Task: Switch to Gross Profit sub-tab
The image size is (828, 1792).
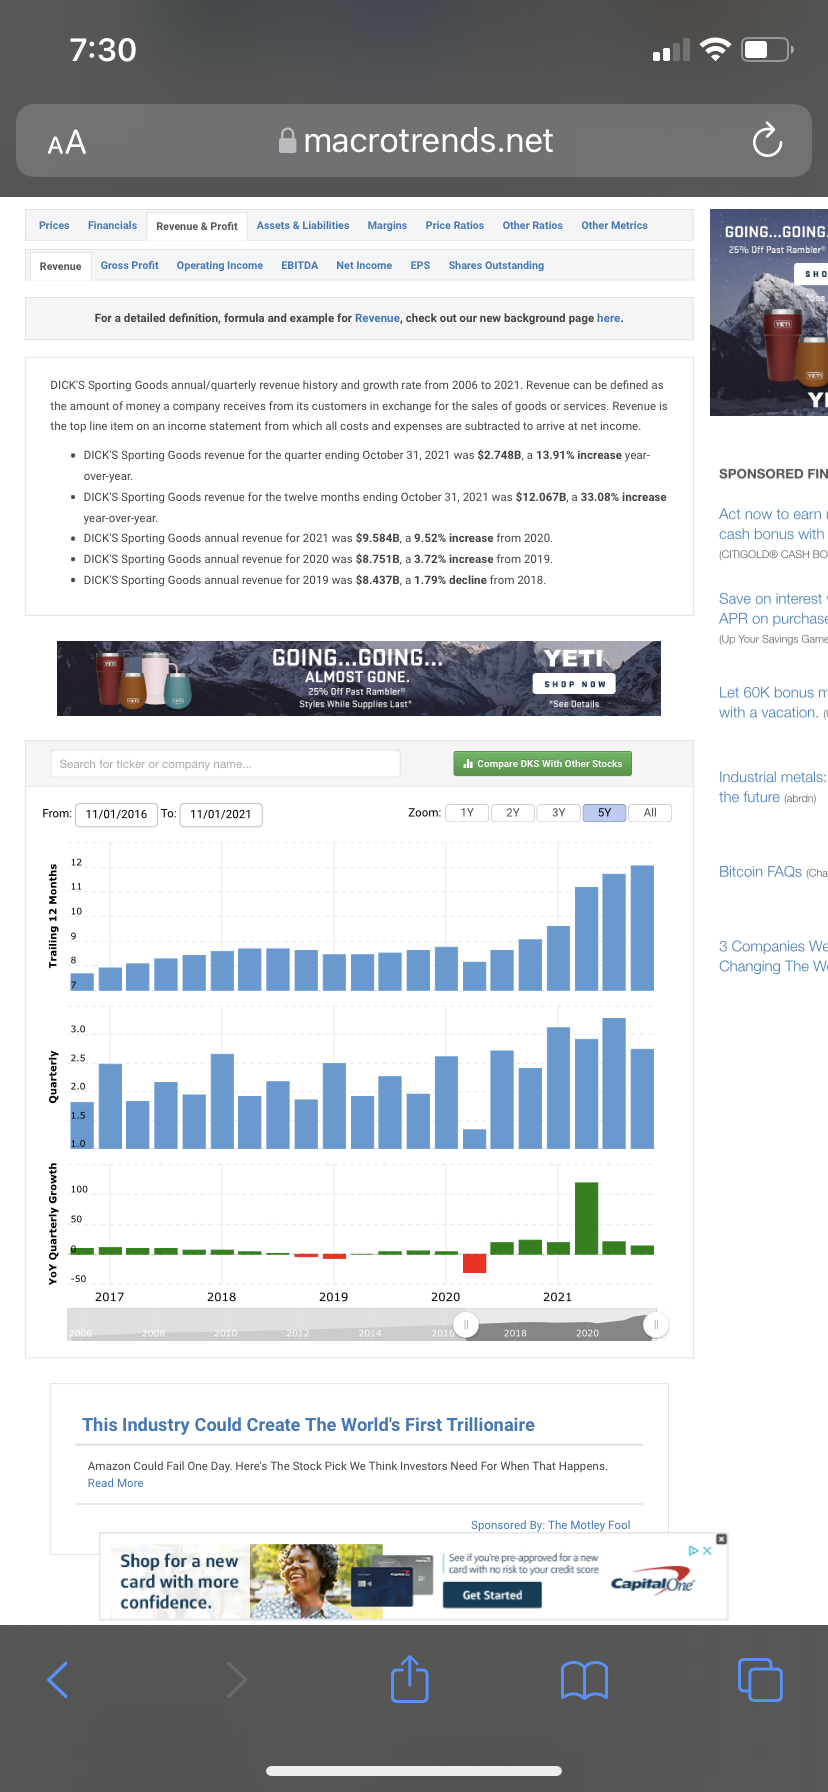Action: [130, 266]
